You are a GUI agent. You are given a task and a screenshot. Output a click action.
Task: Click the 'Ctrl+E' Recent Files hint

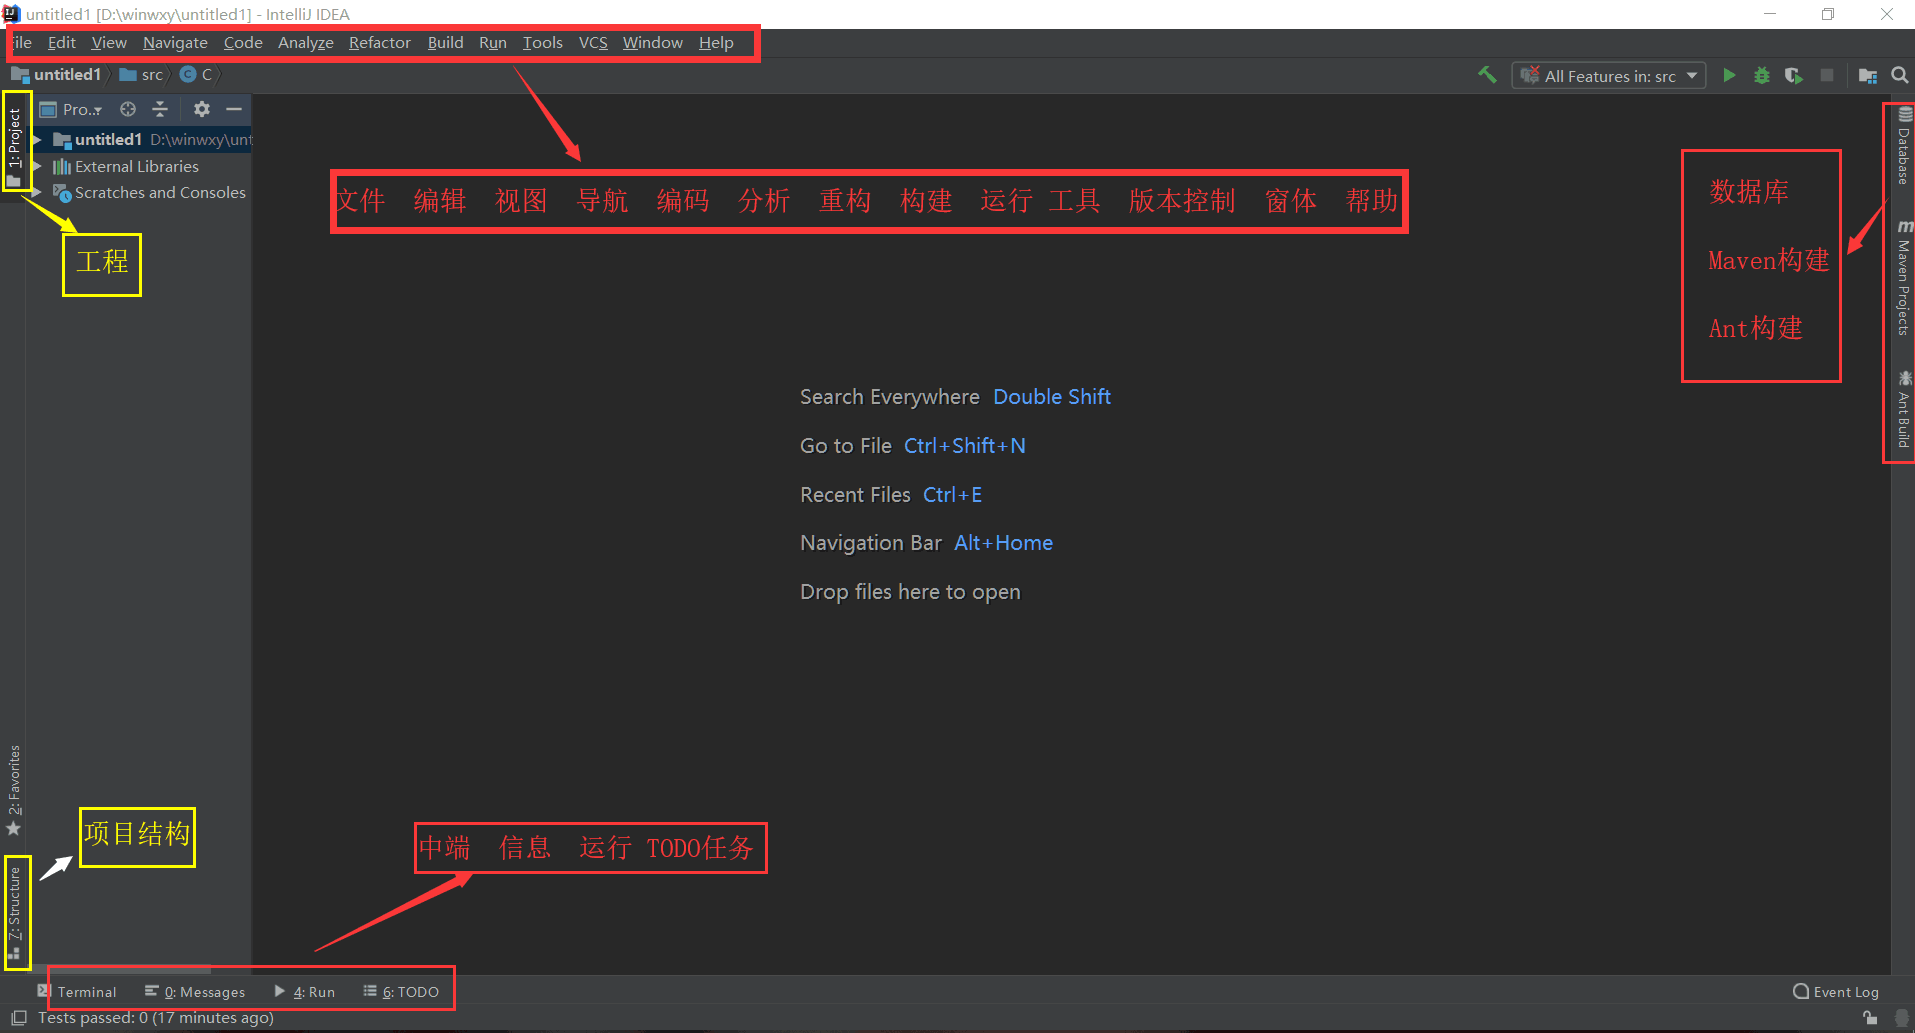(953, 495)
